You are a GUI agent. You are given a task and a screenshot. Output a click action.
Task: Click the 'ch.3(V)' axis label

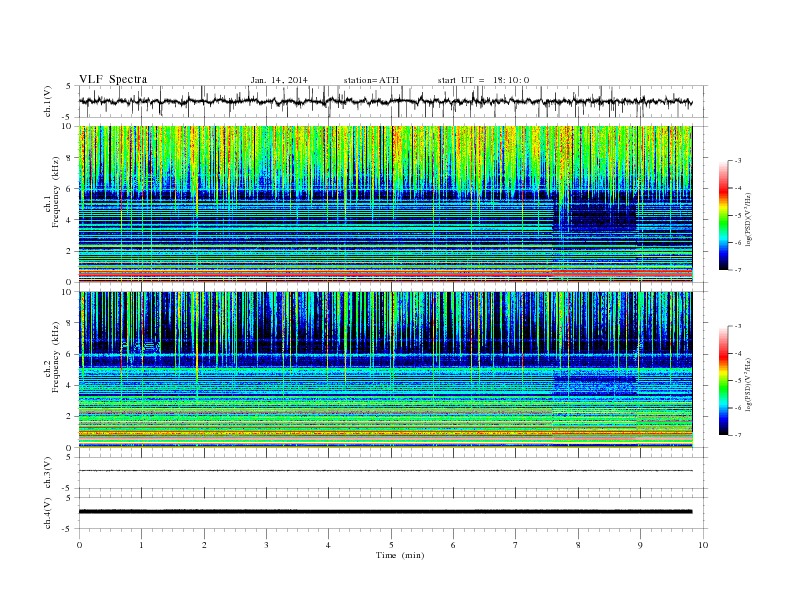48,473
